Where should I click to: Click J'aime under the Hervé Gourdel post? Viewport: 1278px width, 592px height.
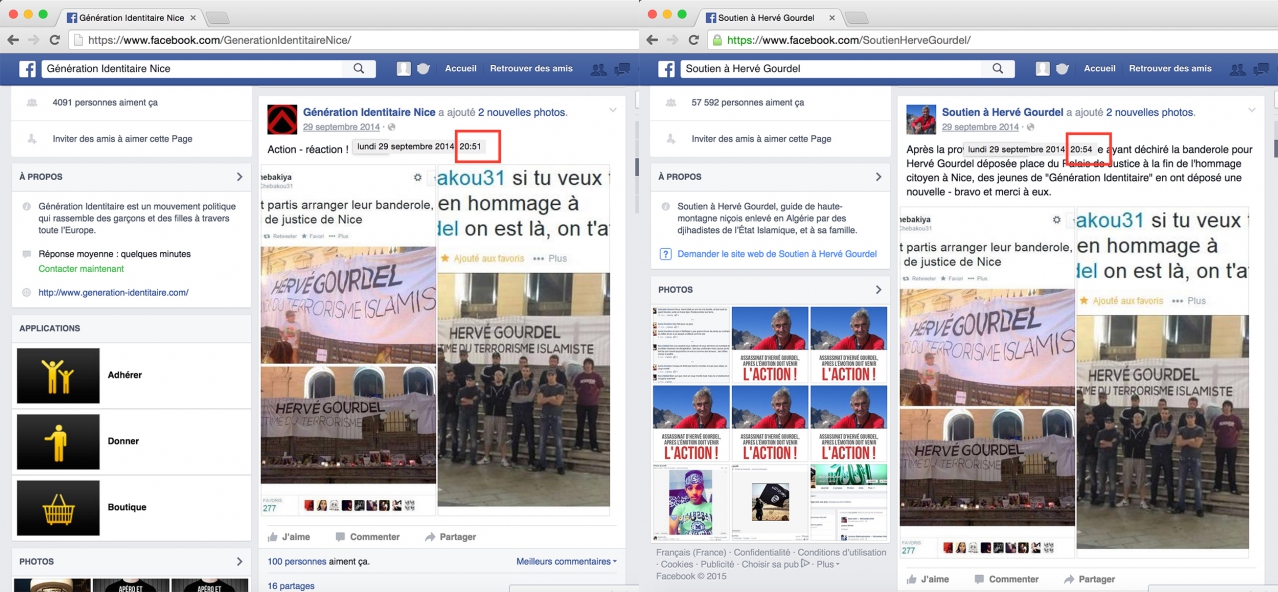click(928, 579)
